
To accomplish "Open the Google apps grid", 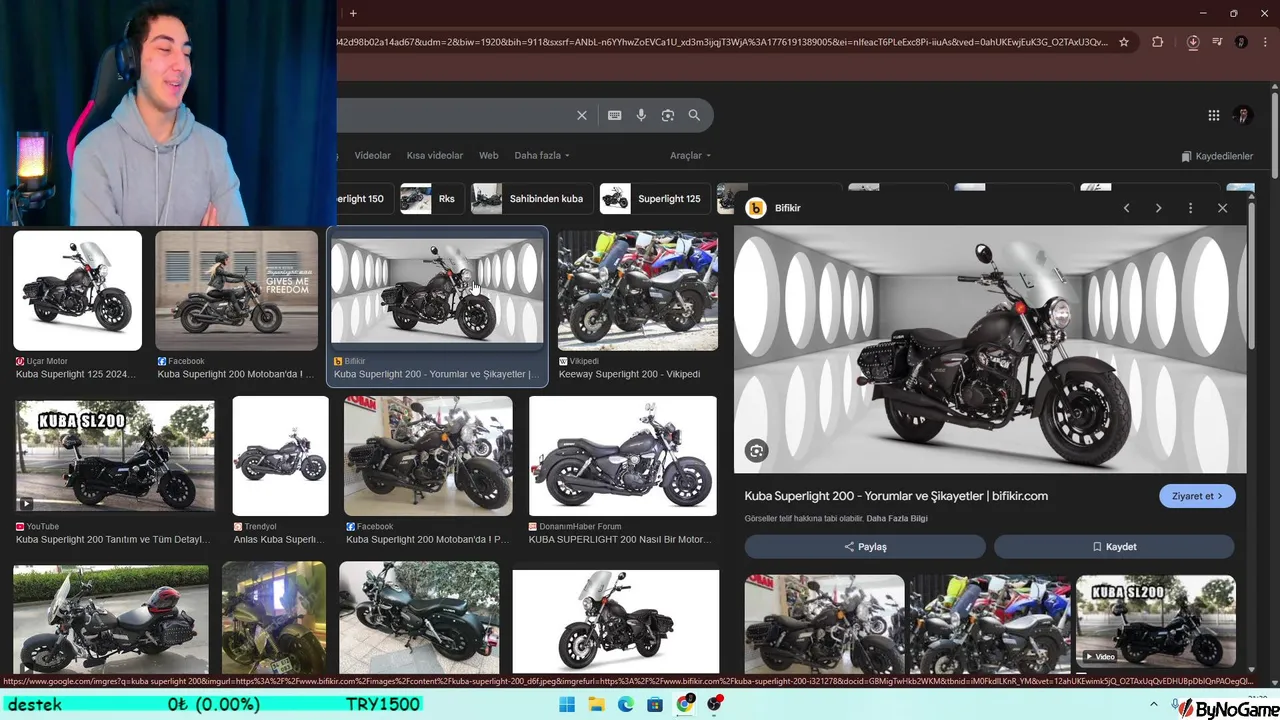I will tap(1214, 115).
